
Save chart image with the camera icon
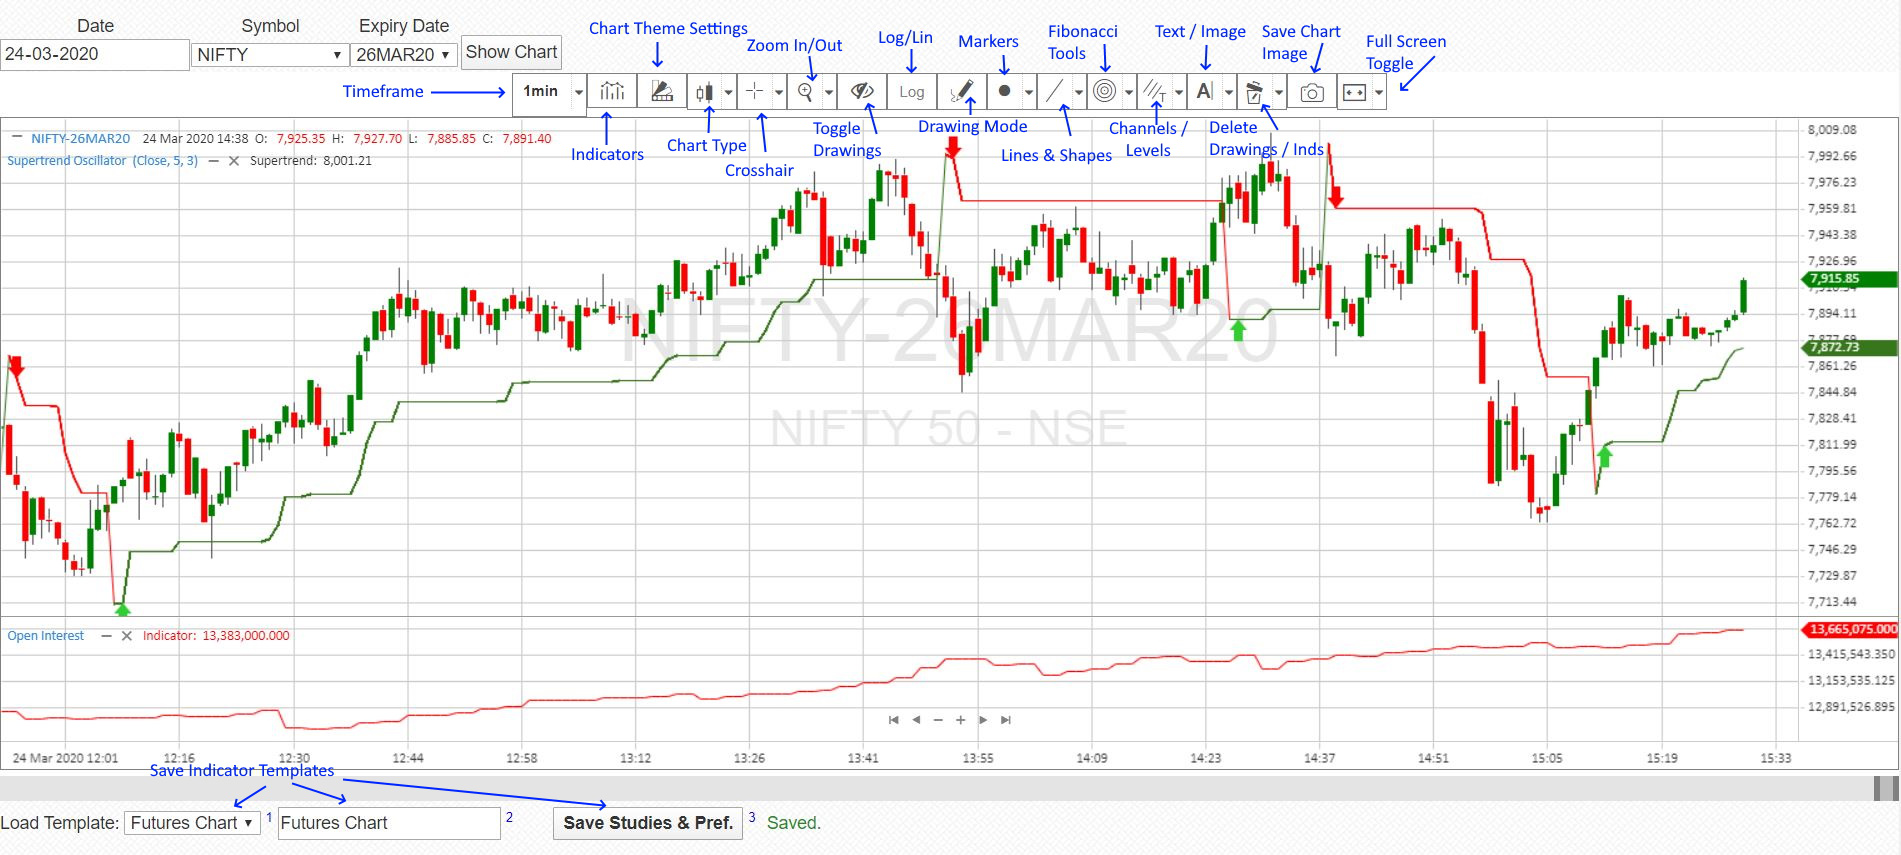coord(1312,92)
